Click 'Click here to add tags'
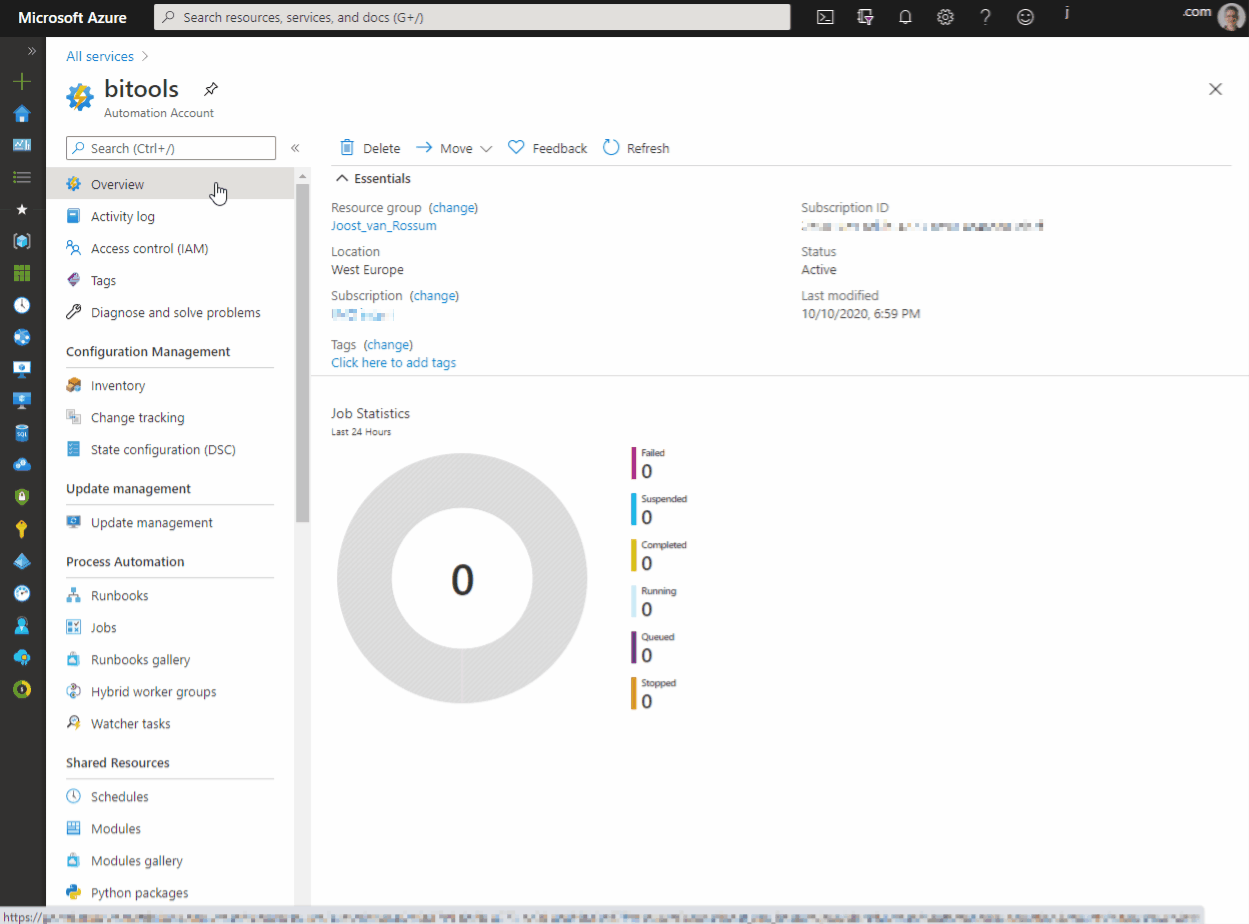This screenshot has width=1249, height=924. coord(393,362)
